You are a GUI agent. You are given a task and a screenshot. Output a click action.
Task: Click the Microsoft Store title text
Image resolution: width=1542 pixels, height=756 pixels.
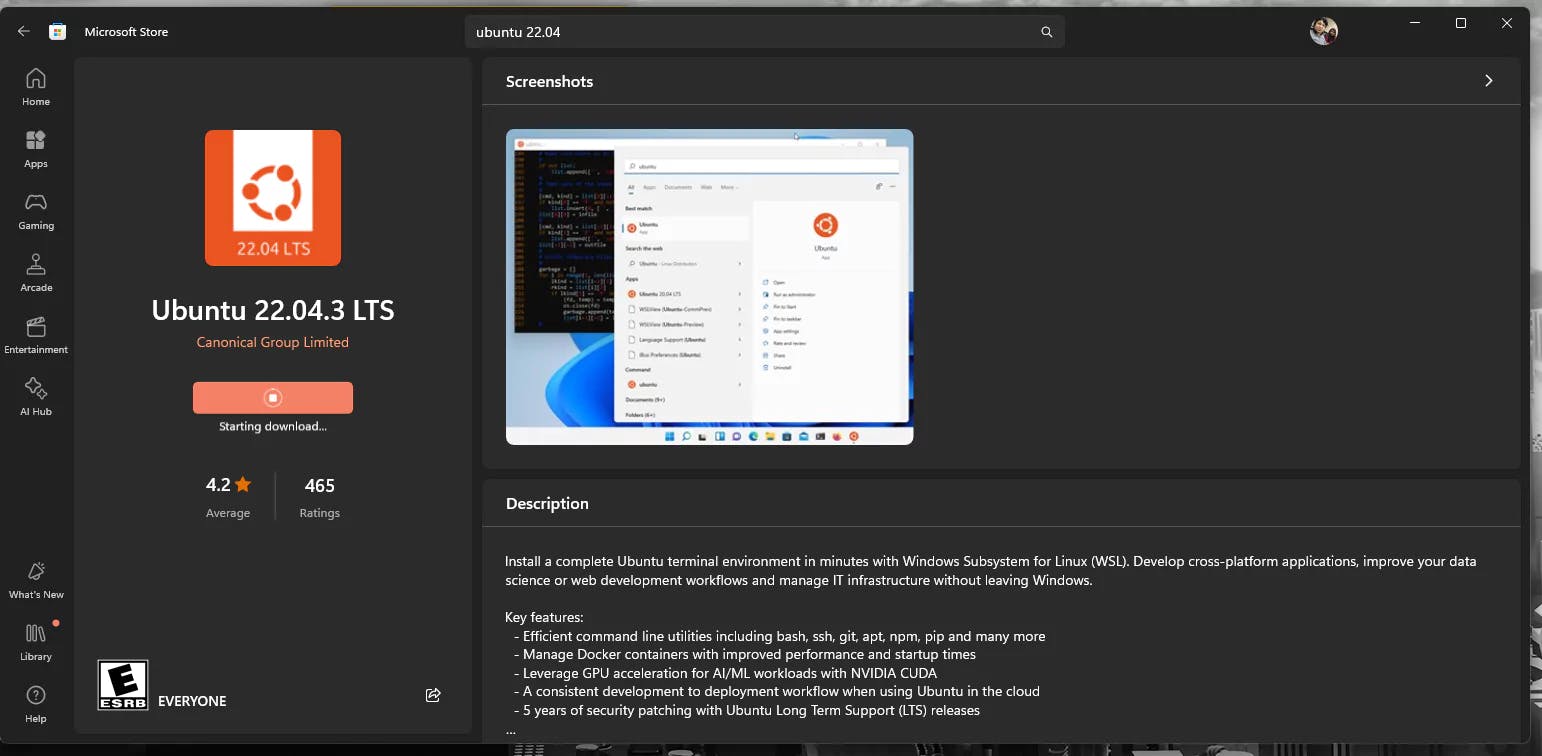126,32
